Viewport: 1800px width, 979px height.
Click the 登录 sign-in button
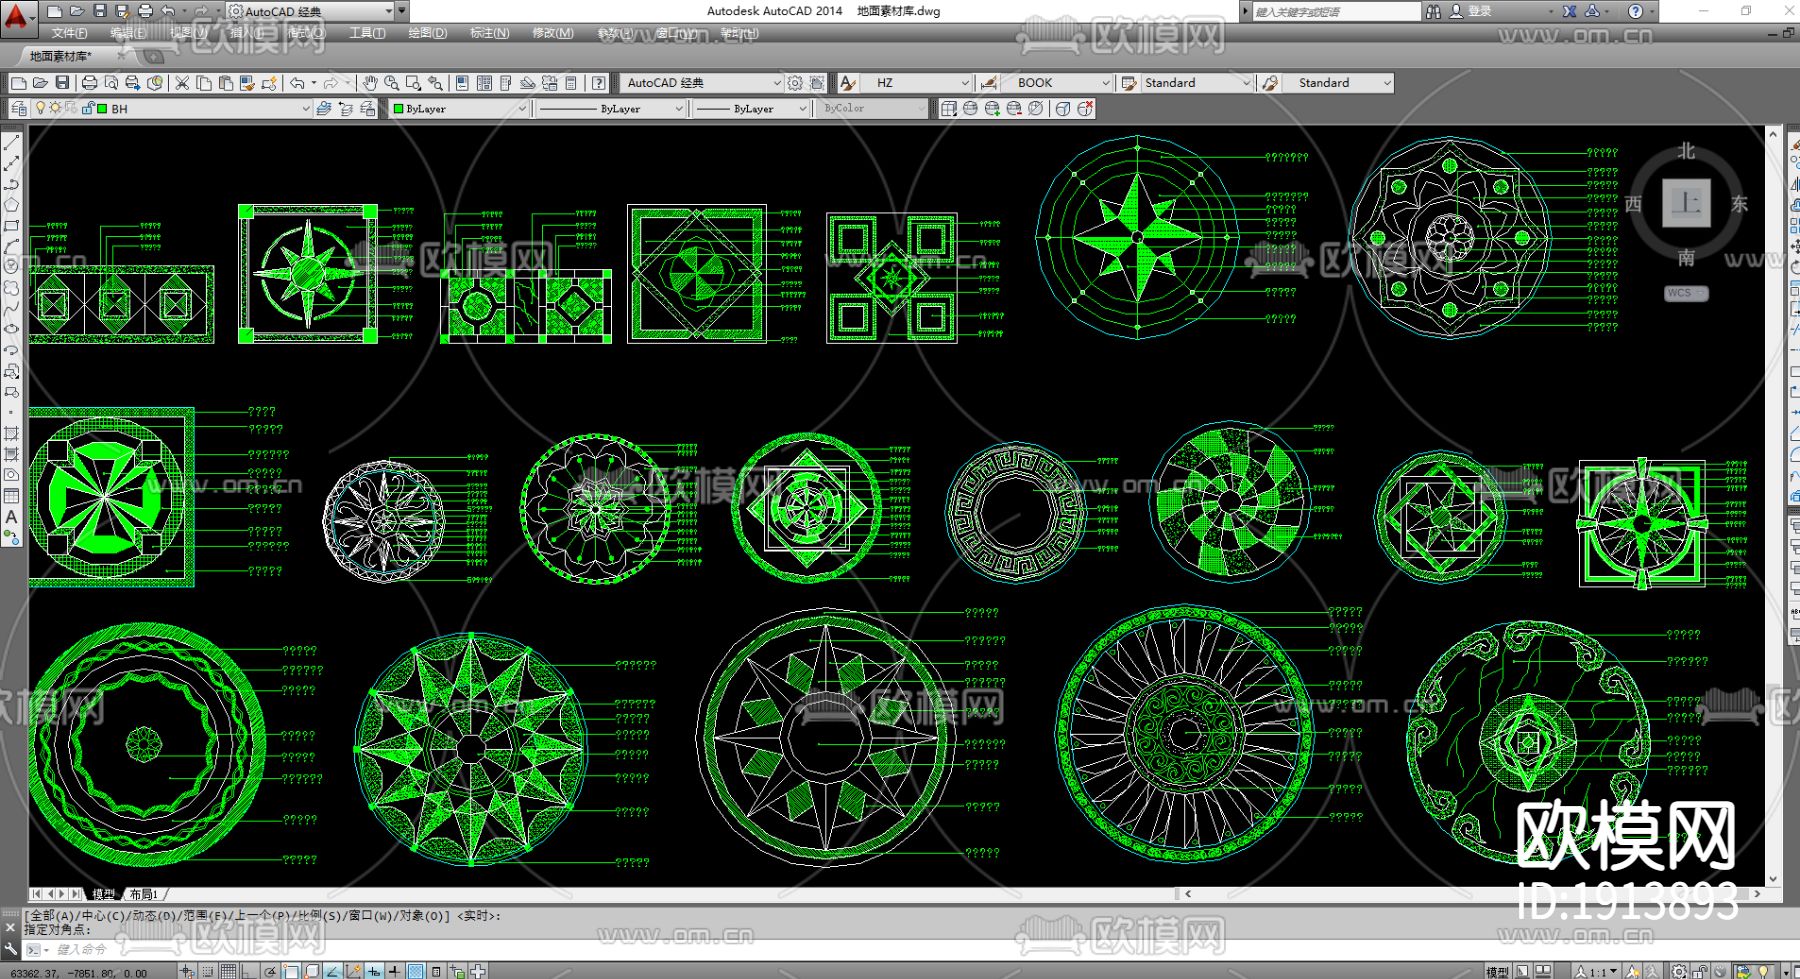pos(1479,11)
